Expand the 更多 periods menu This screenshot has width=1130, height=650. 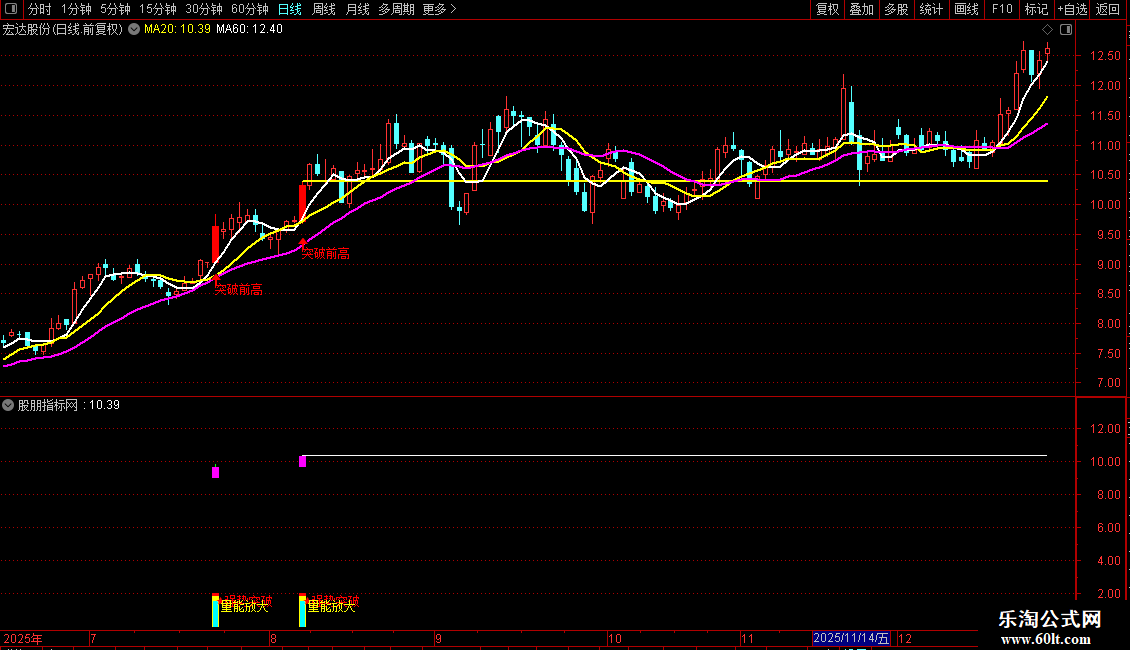439,9
